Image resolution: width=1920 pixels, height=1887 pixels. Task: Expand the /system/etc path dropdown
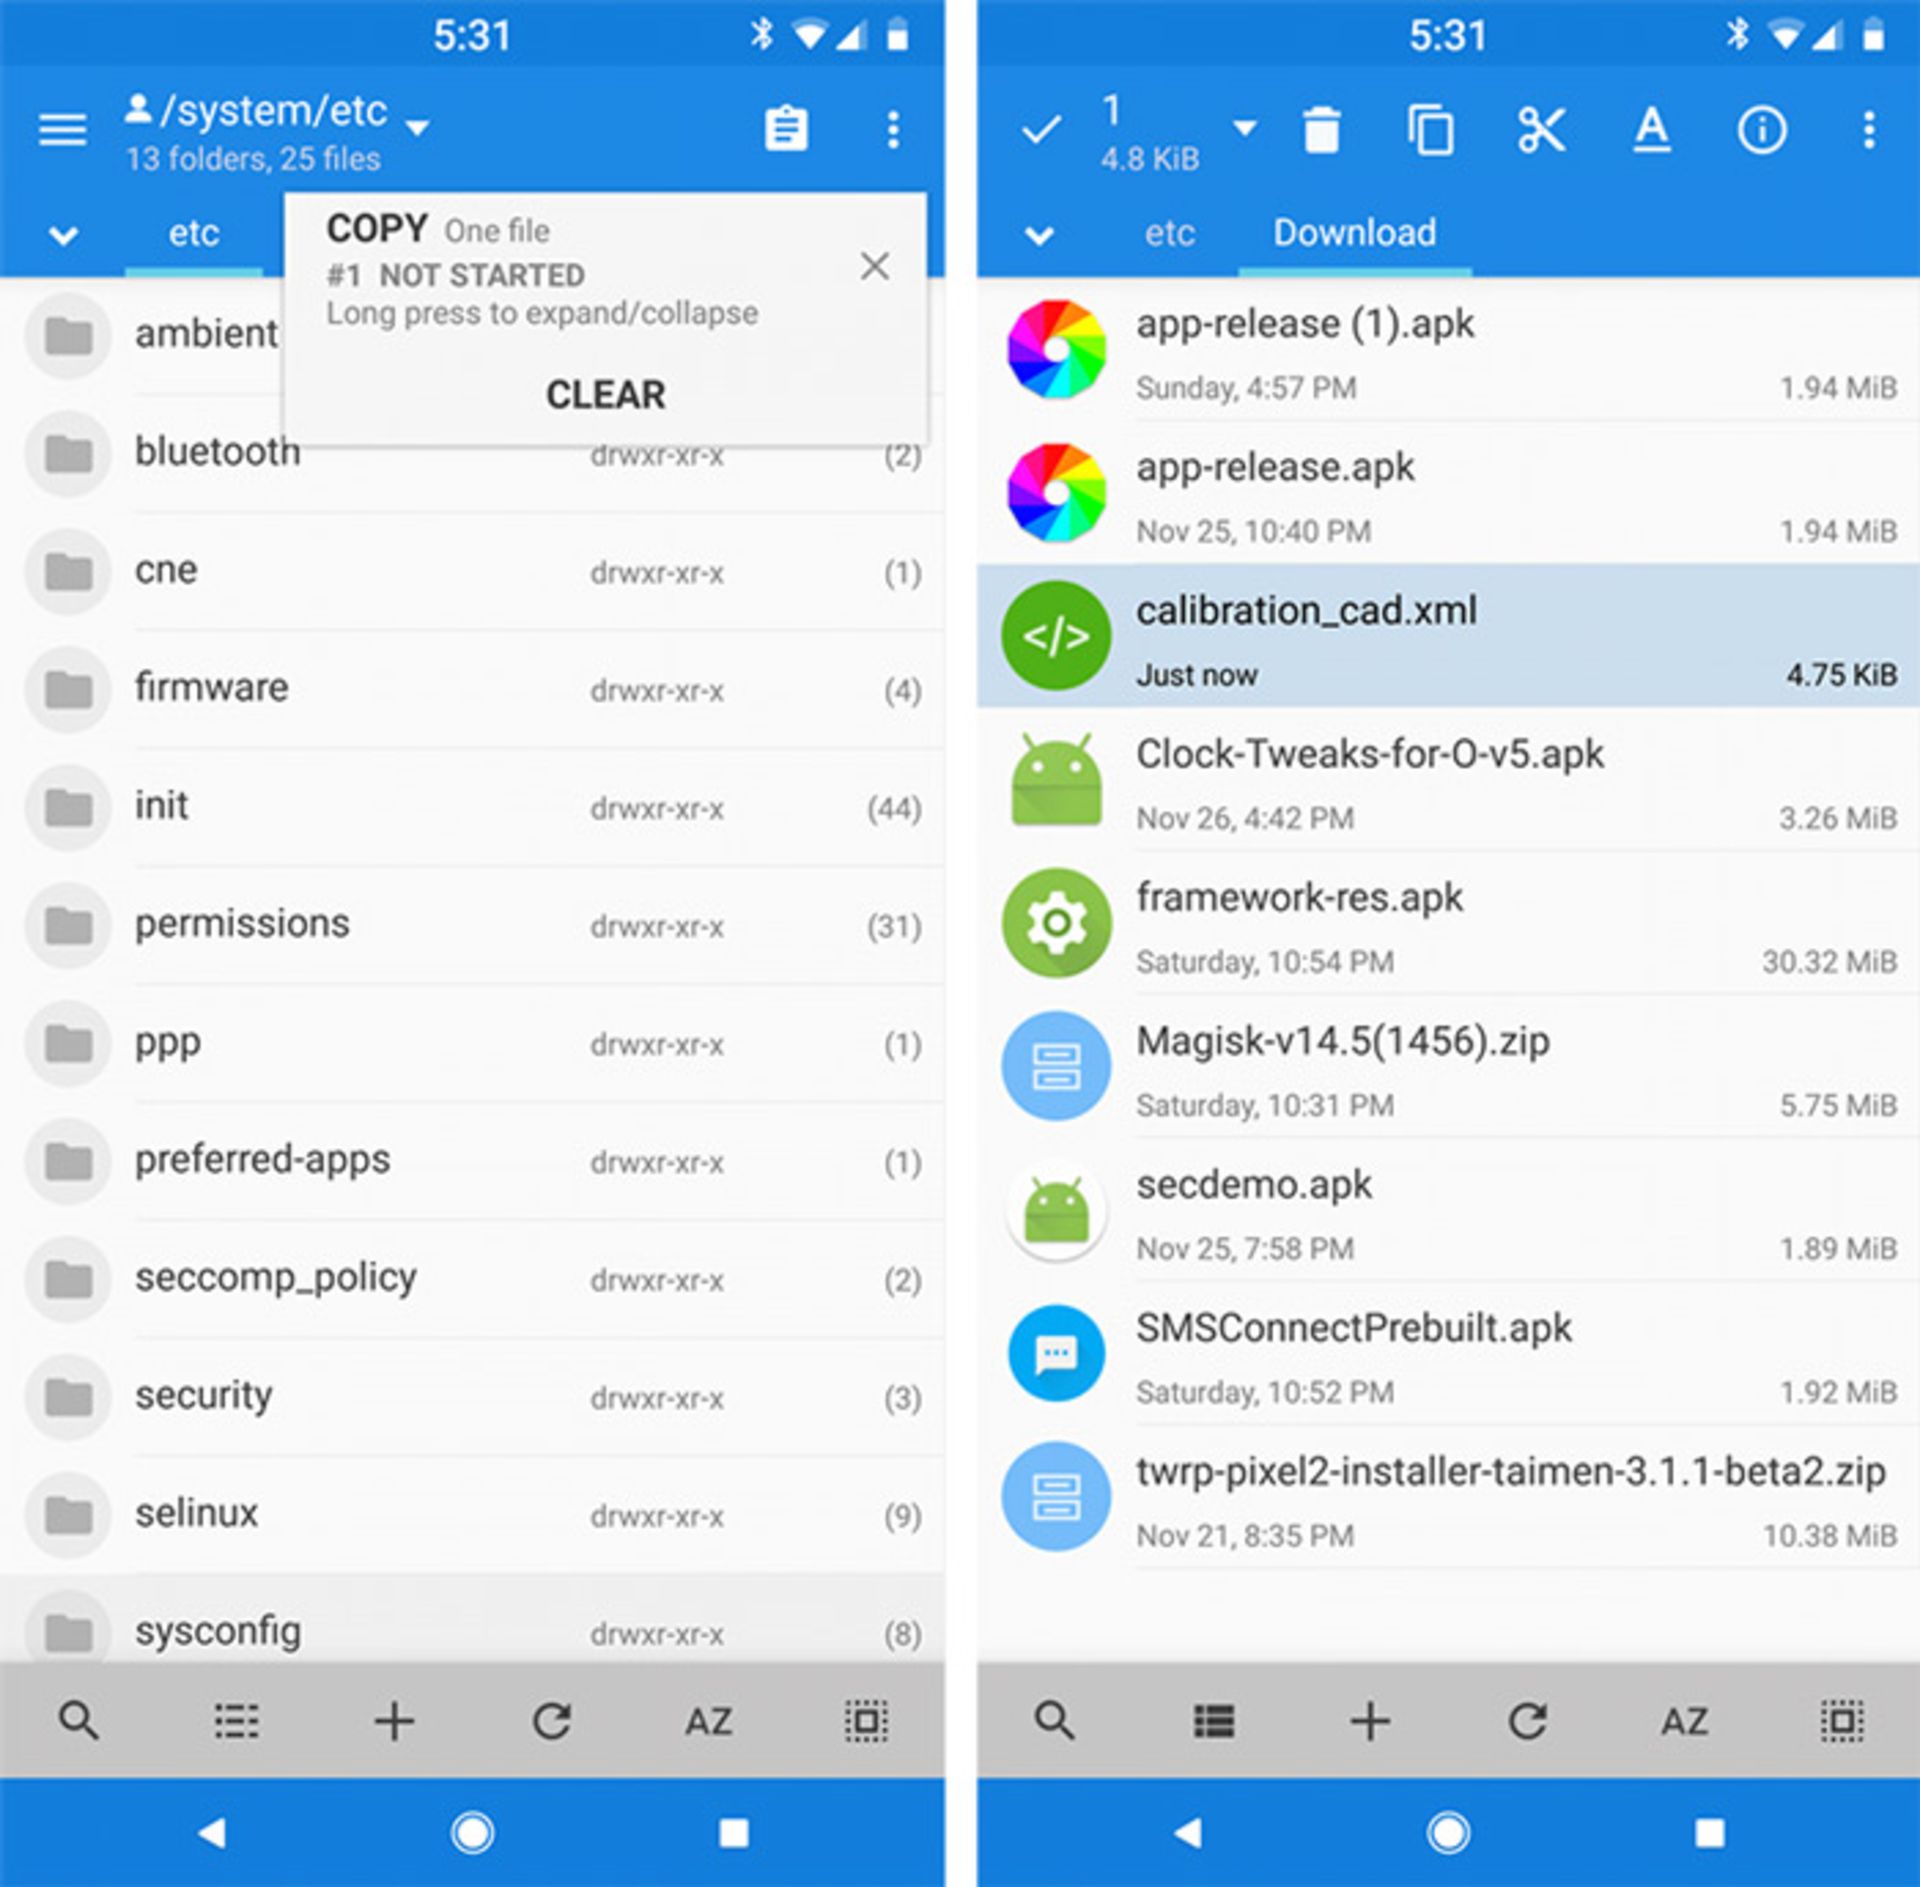pos(418,128)
